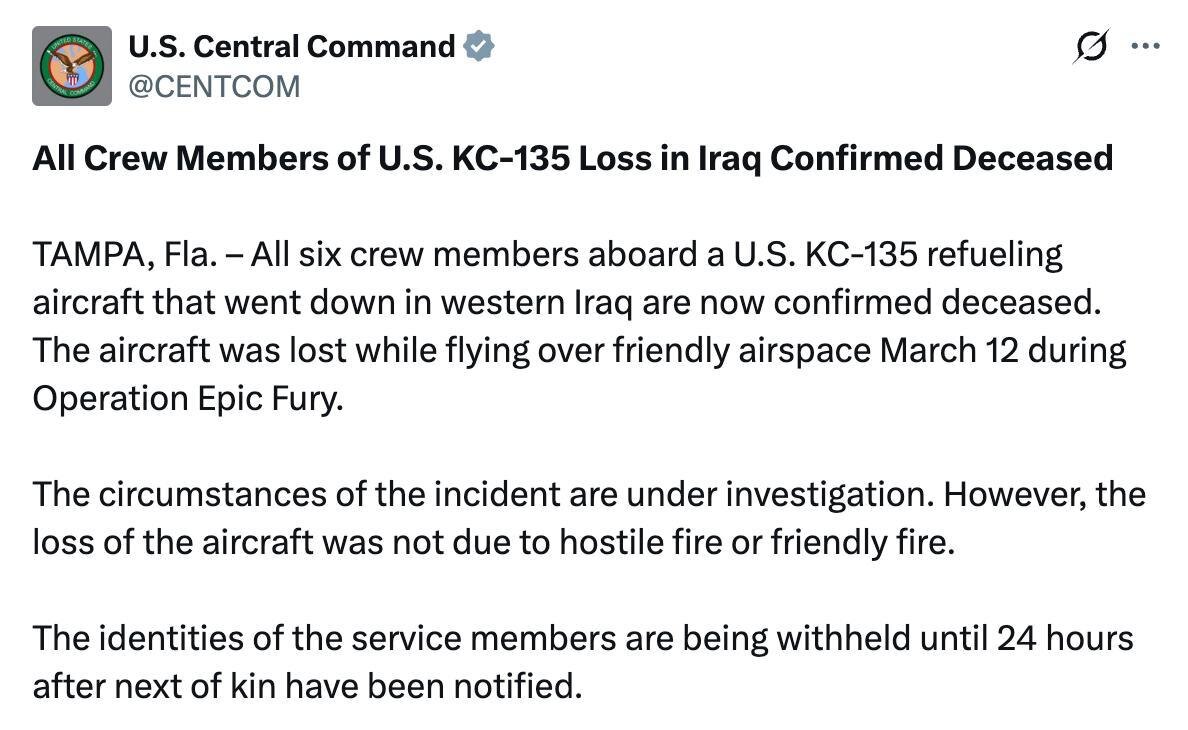This screenshot has height=730, width=1188.
Task: Click the blue verified badge
Action: [479, 46]
